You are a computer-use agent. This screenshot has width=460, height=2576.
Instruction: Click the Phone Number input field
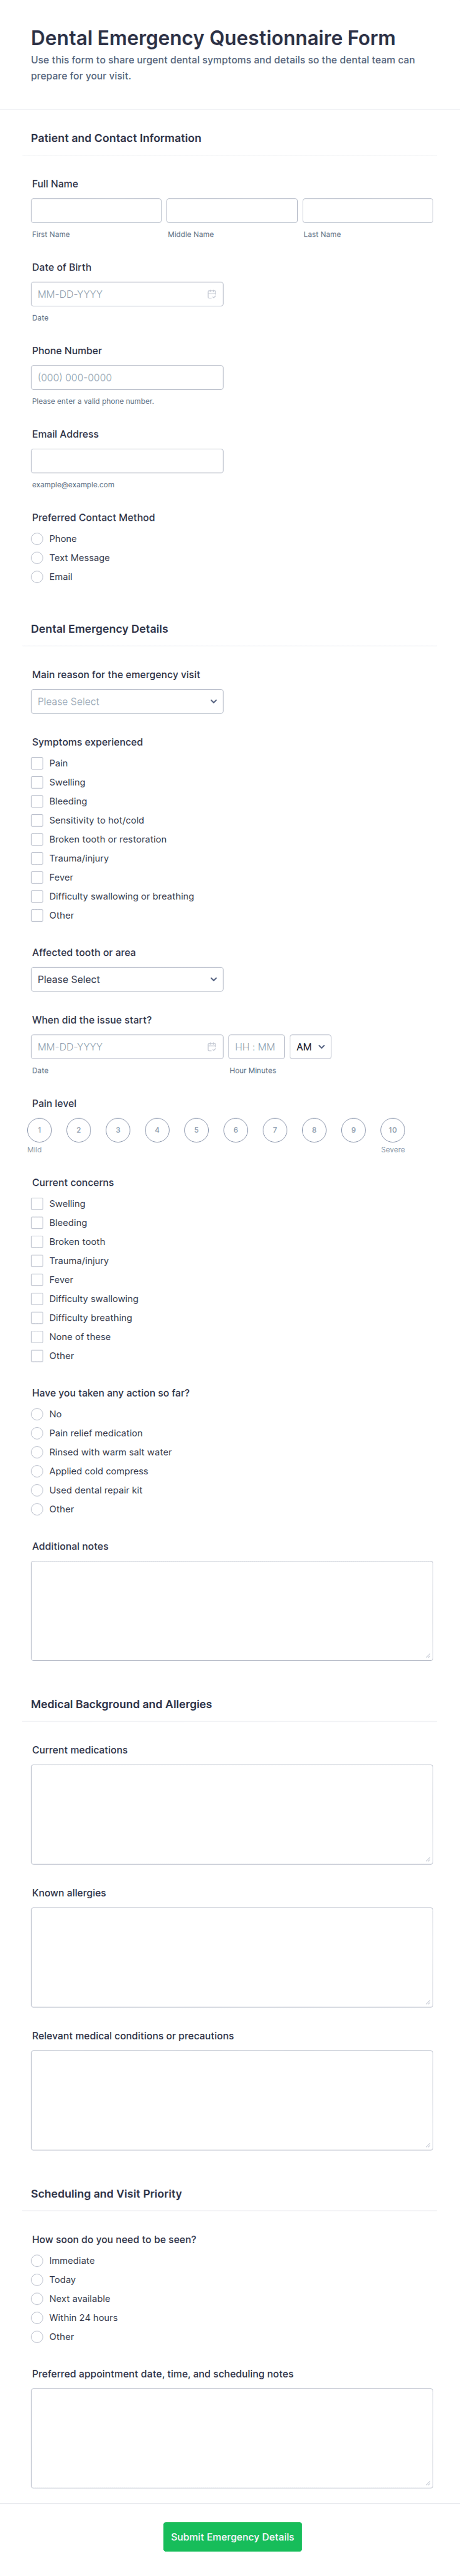tap(127, 377)
